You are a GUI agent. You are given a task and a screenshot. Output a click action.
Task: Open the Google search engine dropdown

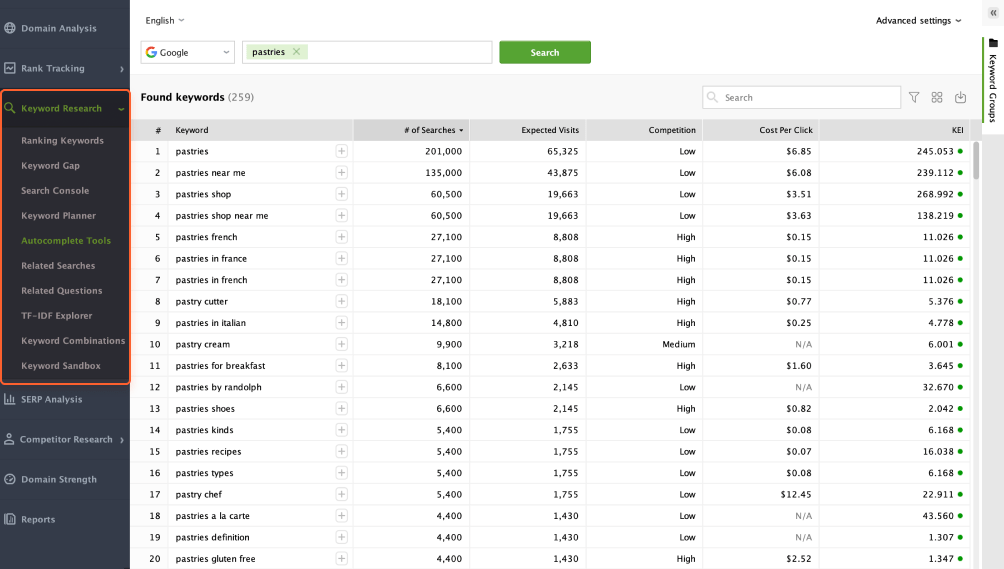pos(187,53)
